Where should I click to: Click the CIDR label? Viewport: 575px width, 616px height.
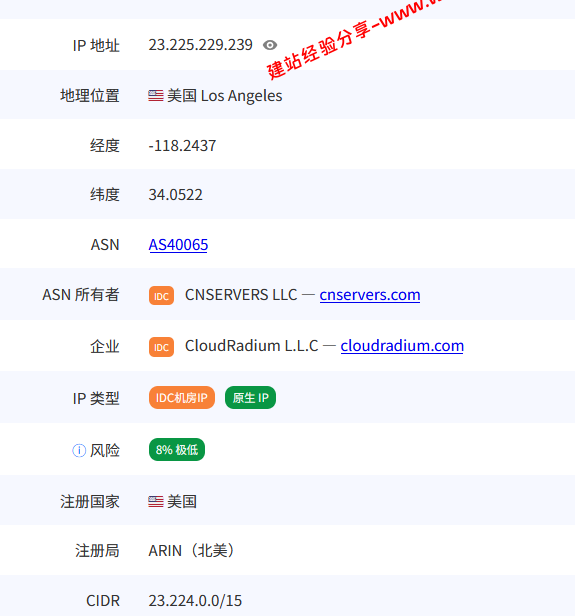click(x=103, y=601)
